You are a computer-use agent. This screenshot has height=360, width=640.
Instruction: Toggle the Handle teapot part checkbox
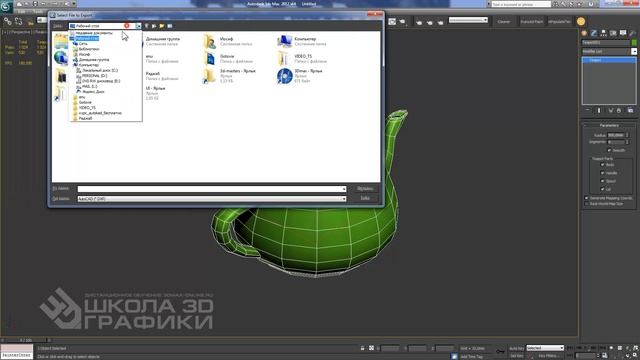tap(602, 173)
